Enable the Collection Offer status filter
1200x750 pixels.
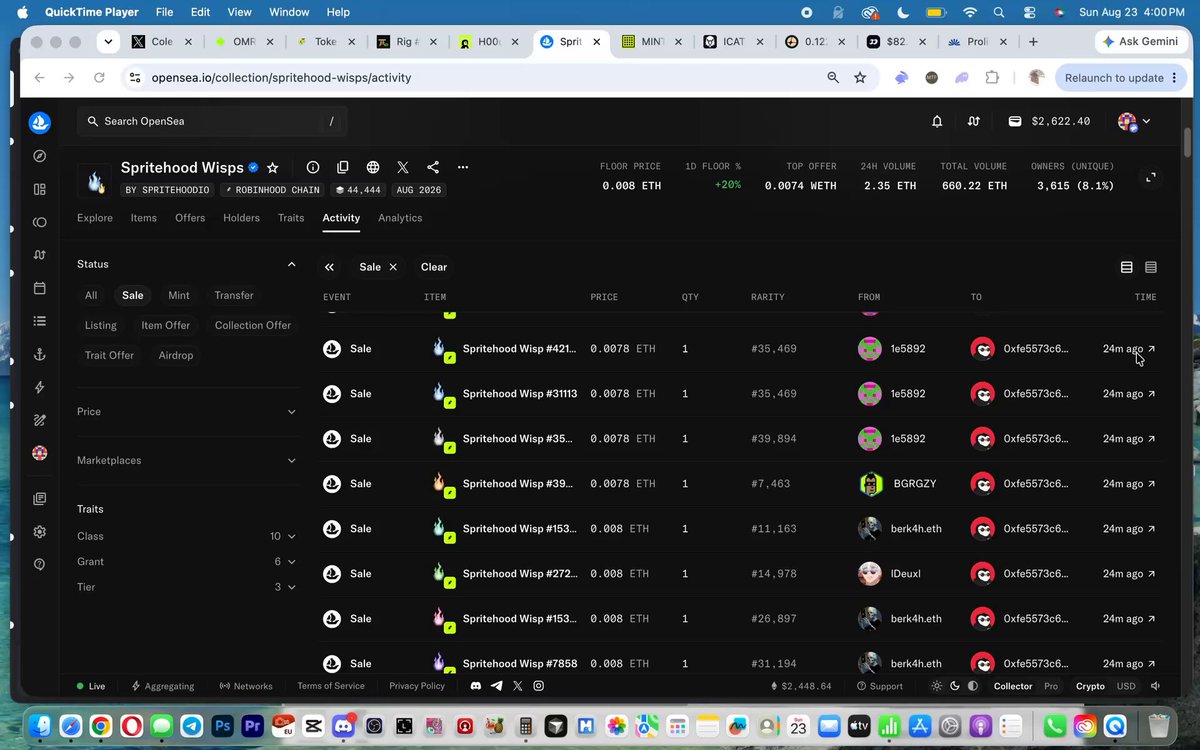tap(253, 325)
